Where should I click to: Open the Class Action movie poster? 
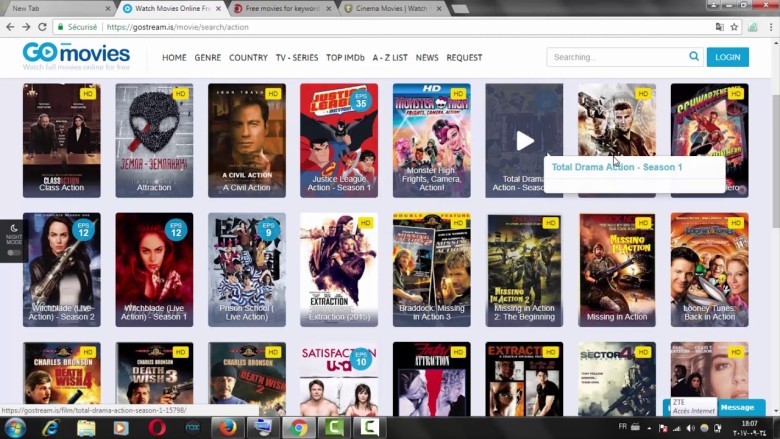(x=62, y=141)
